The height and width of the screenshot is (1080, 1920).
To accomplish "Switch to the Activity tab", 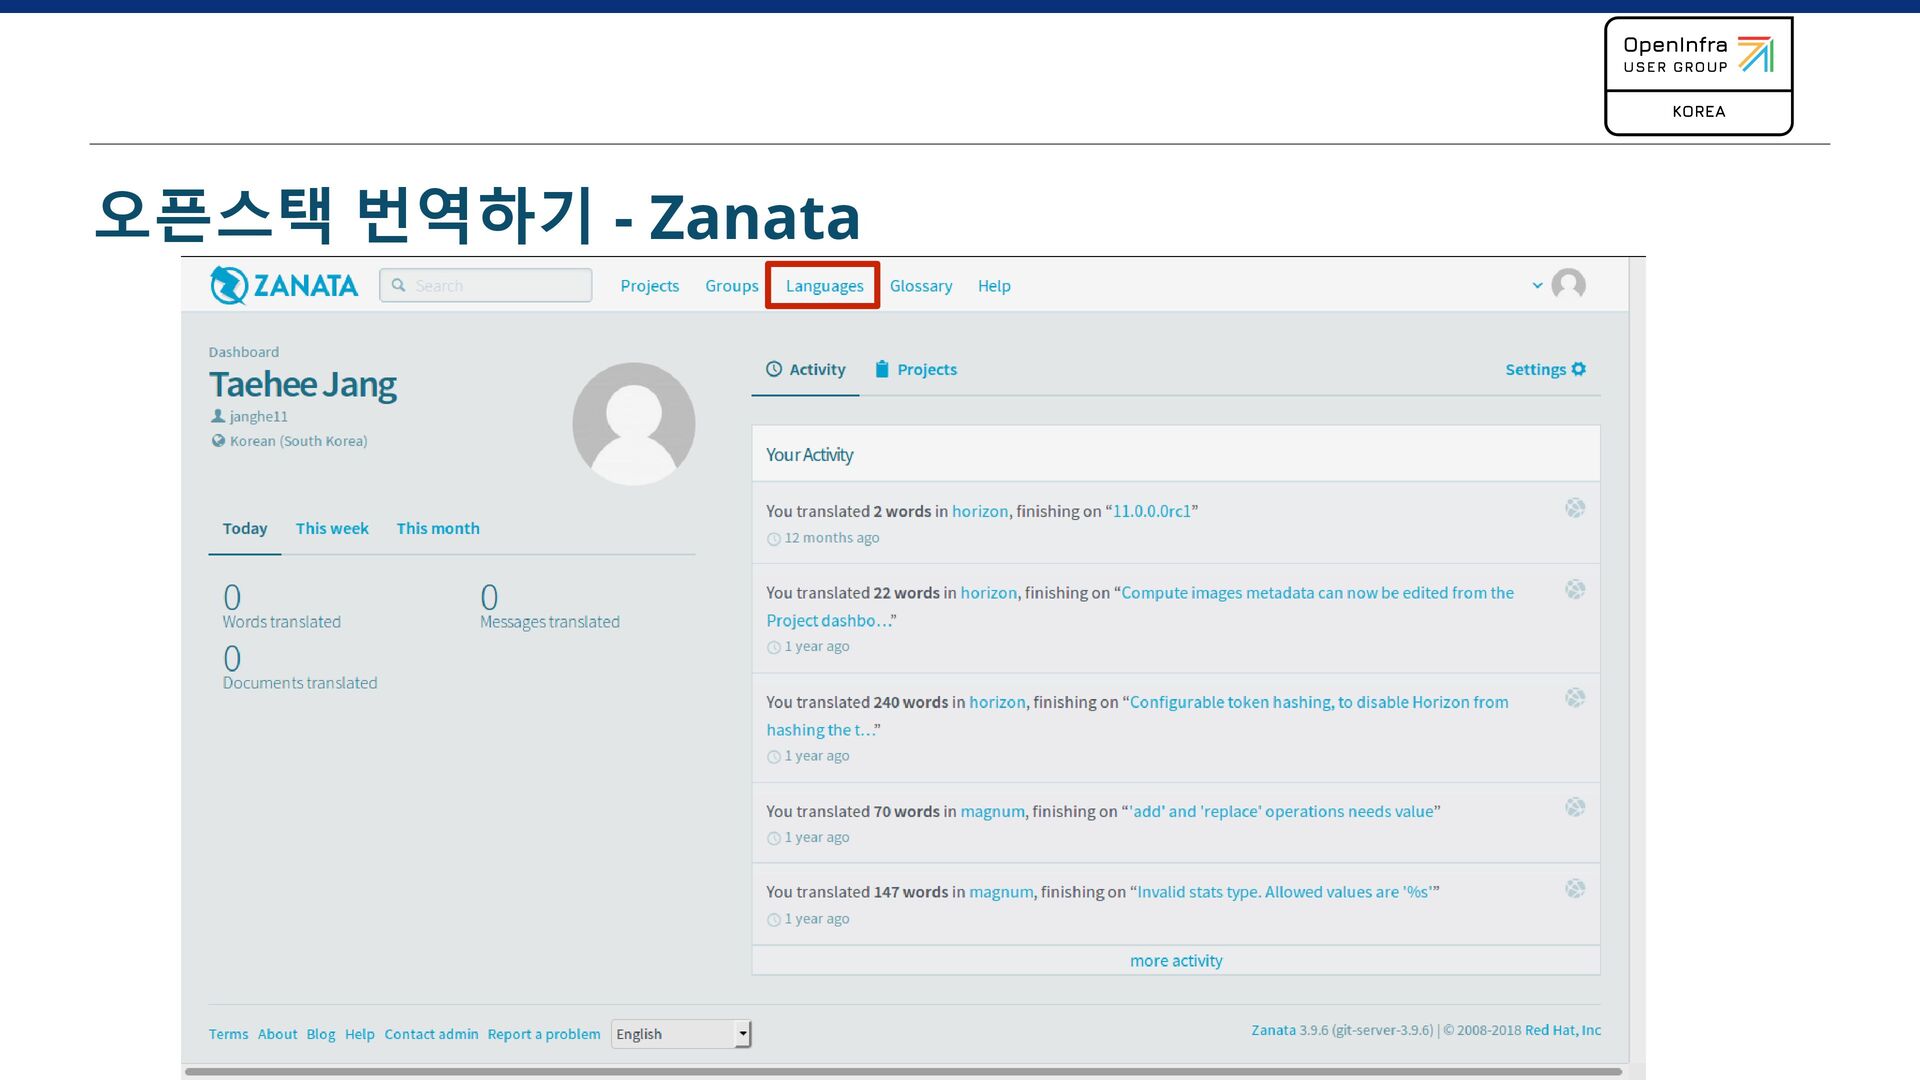I will pos(806,369).
